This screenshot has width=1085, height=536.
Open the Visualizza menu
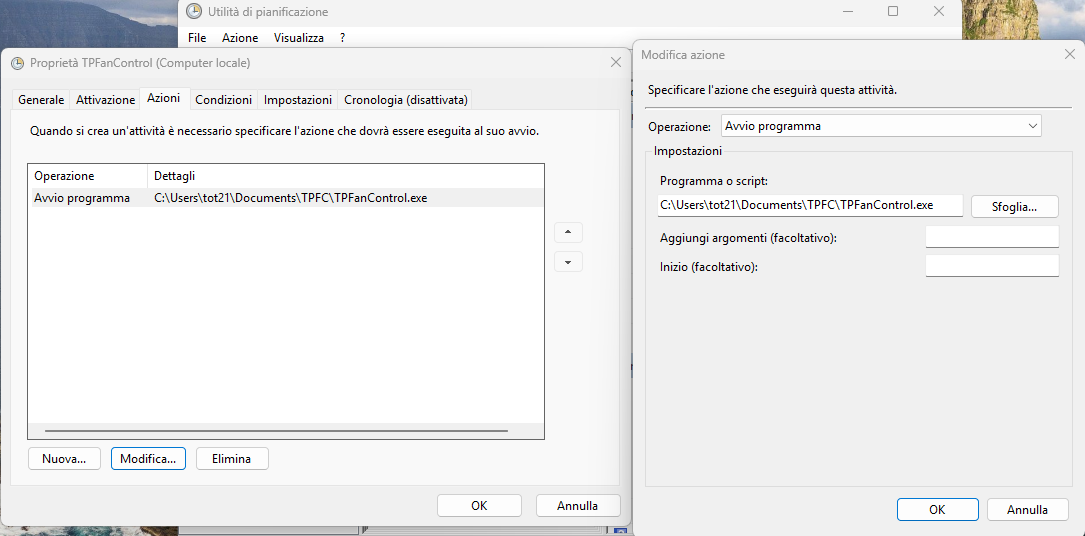click(298, 38)
